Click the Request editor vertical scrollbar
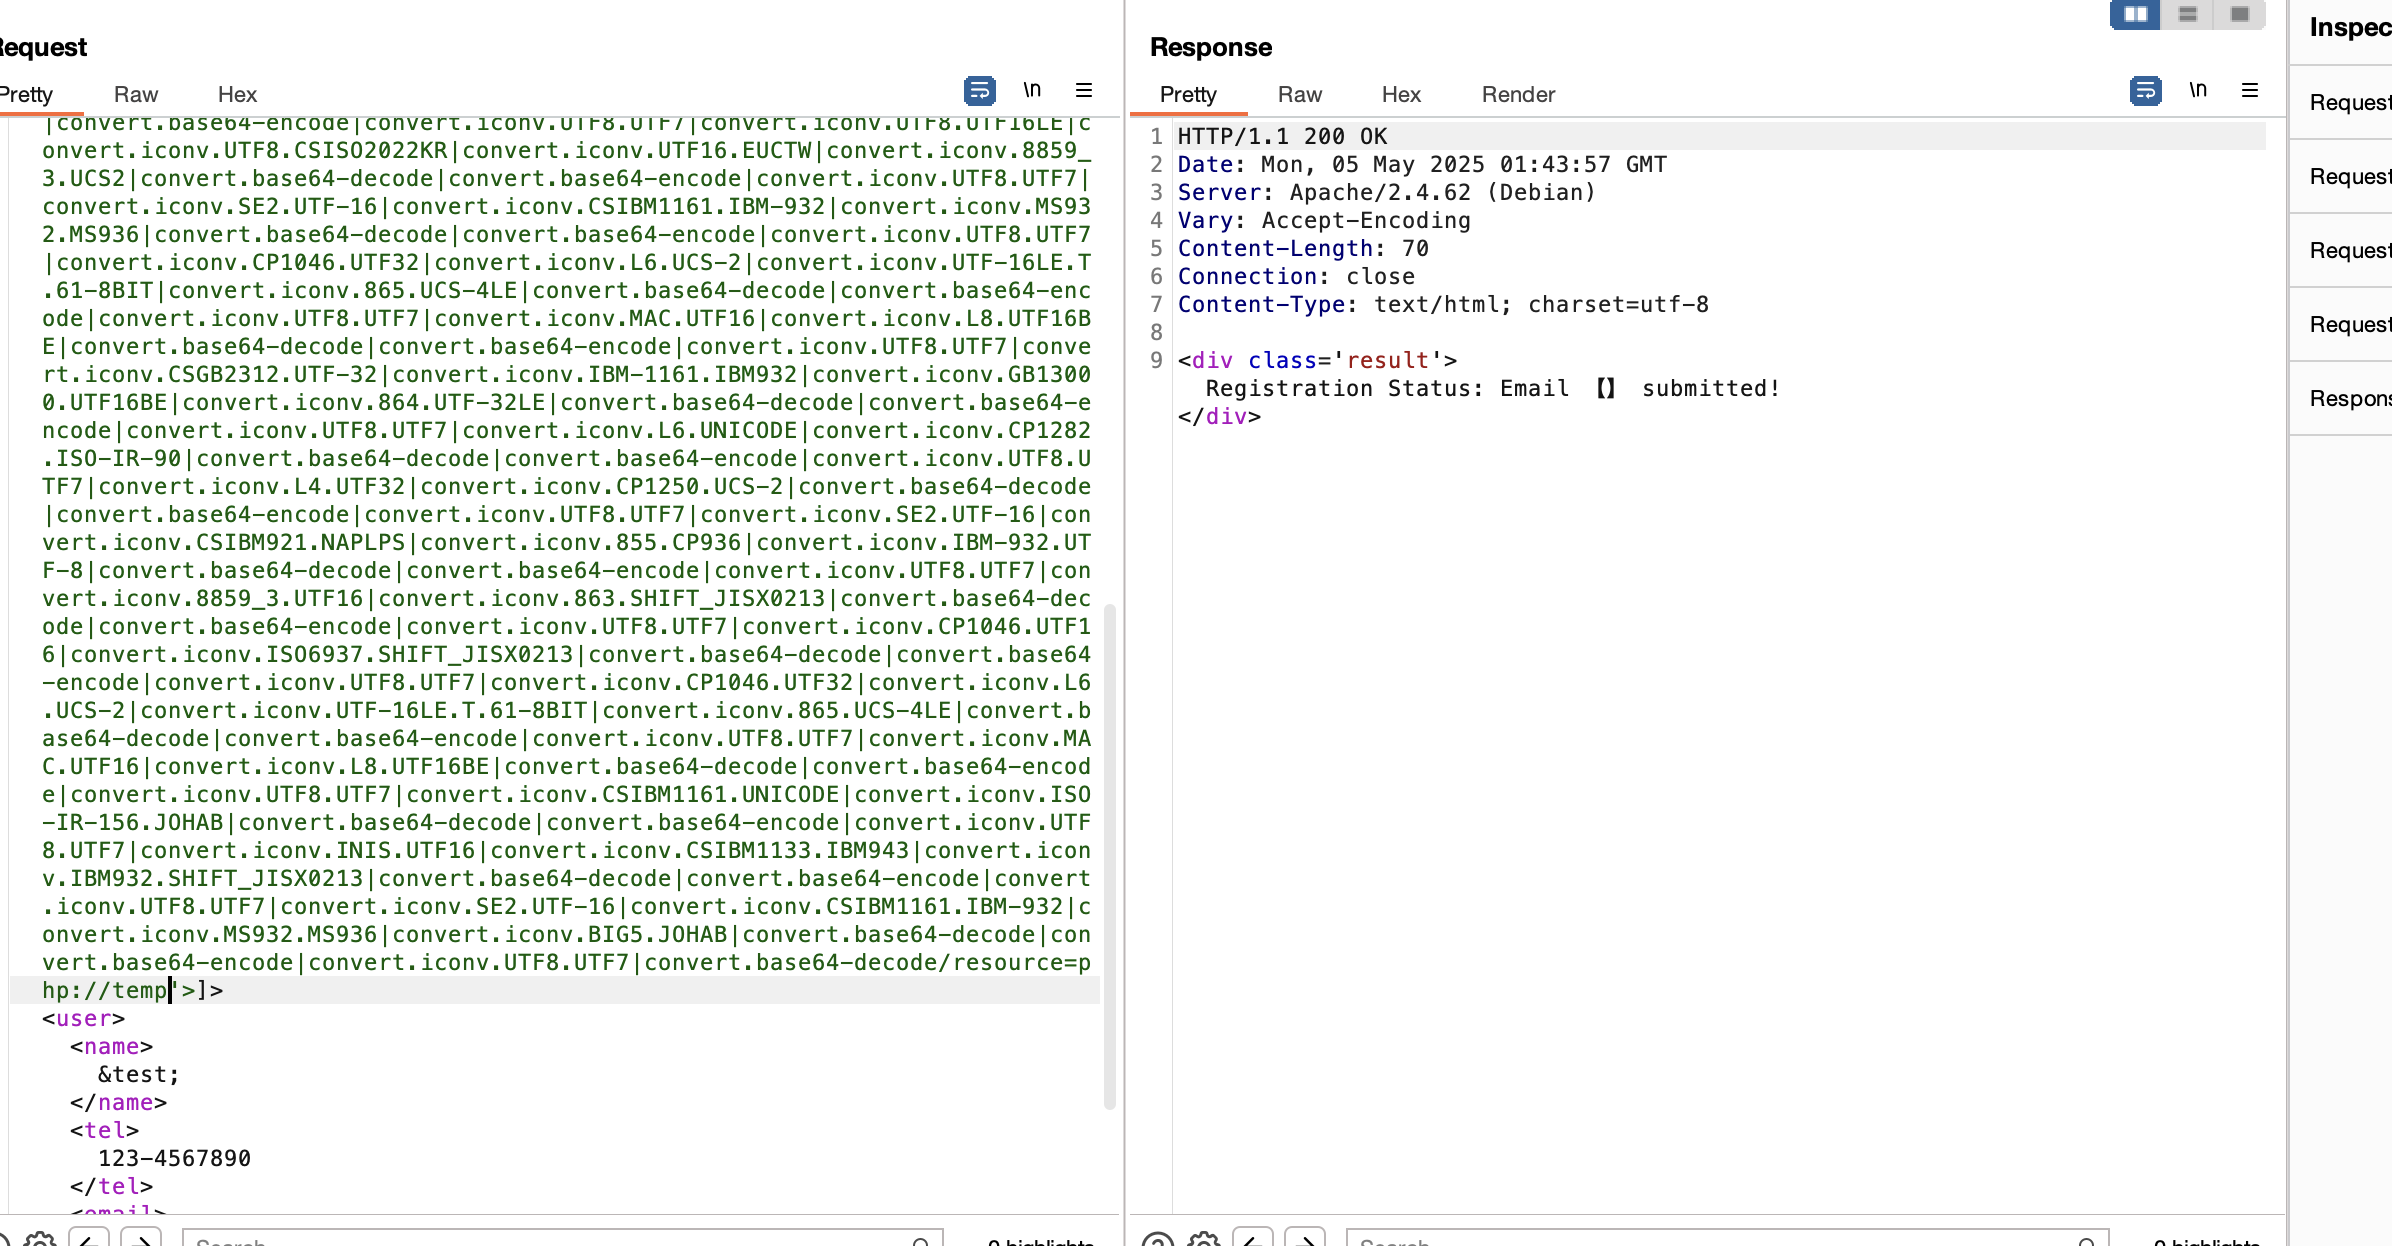 pyautogui.click(x=1109, y=855)
